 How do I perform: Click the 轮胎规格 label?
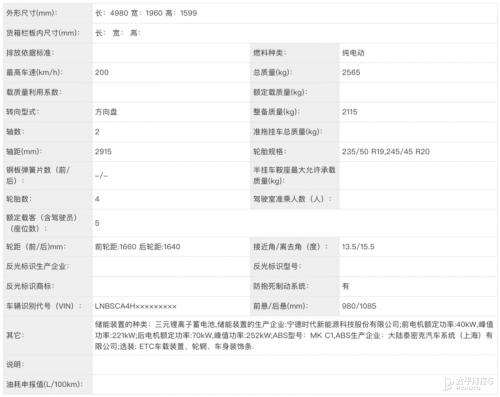coord(270,152)
